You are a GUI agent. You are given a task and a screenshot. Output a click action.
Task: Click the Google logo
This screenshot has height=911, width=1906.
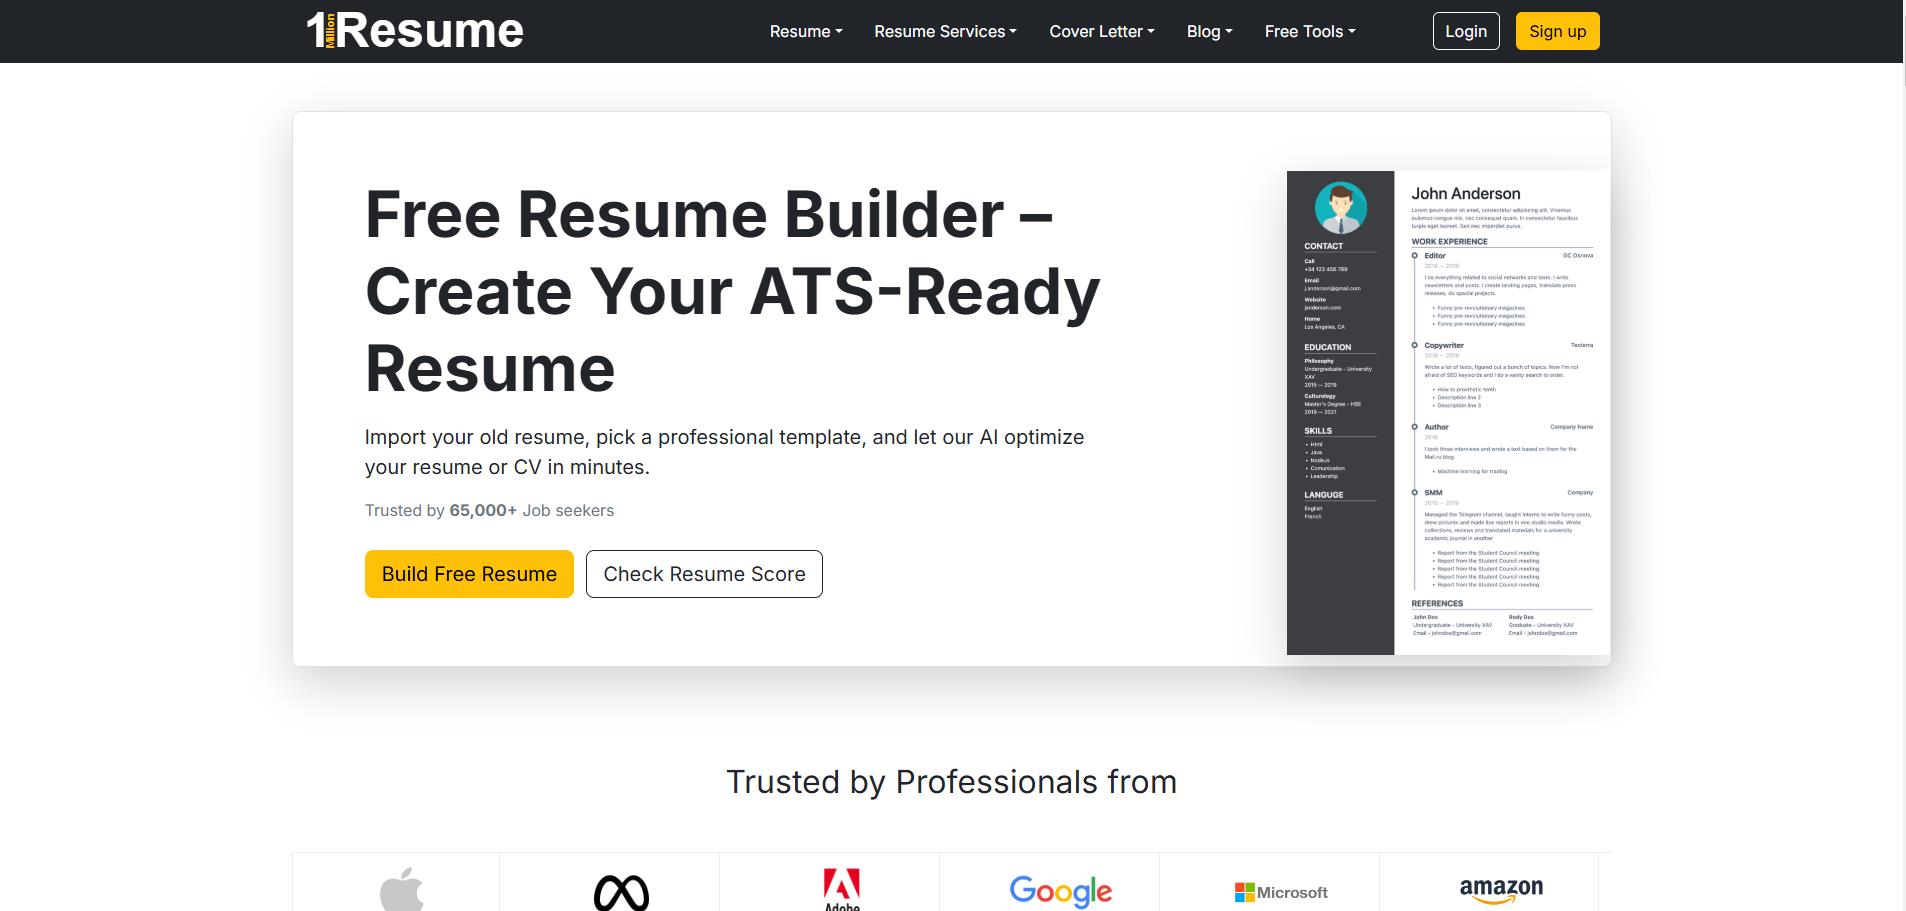click(1060, 890)
